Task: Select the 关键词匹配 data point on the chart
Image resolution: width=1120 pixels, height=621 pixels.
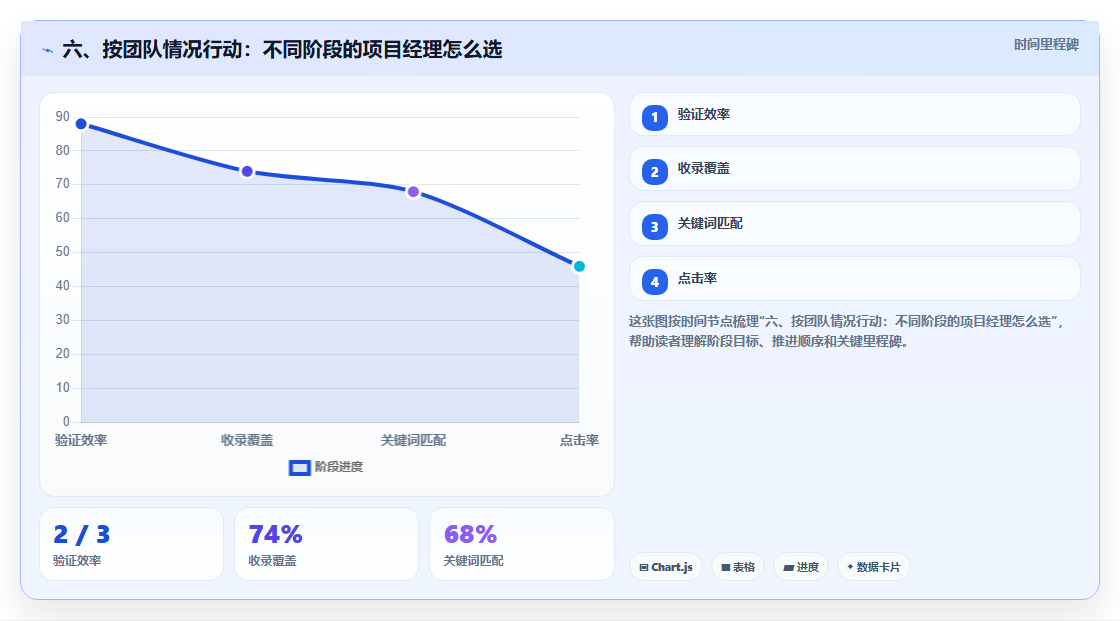Action: (413, 192)
